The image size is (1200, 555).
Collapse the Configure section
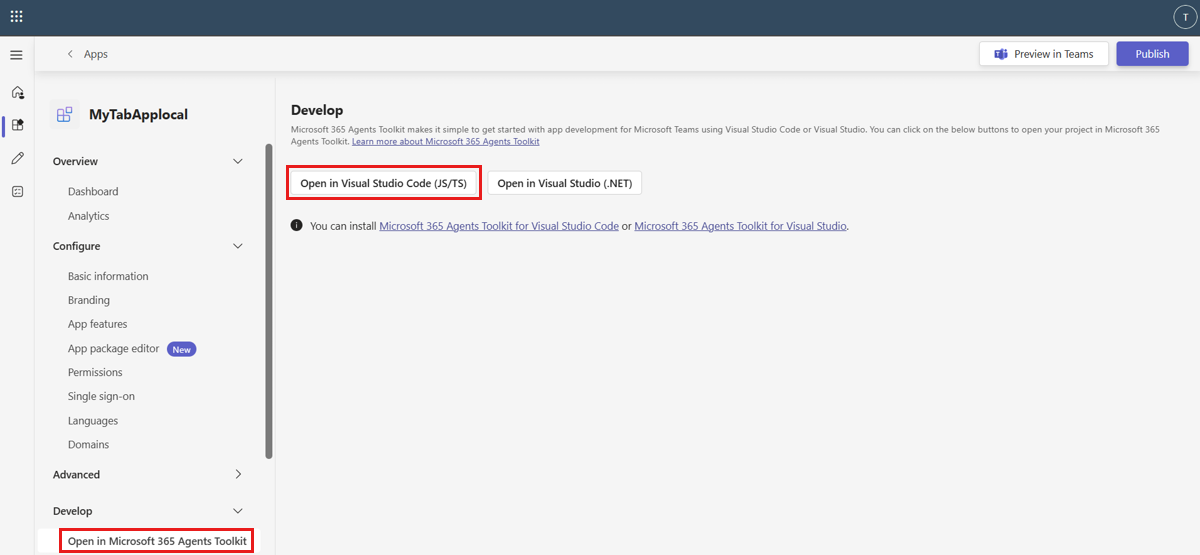(x=238, y=246)
